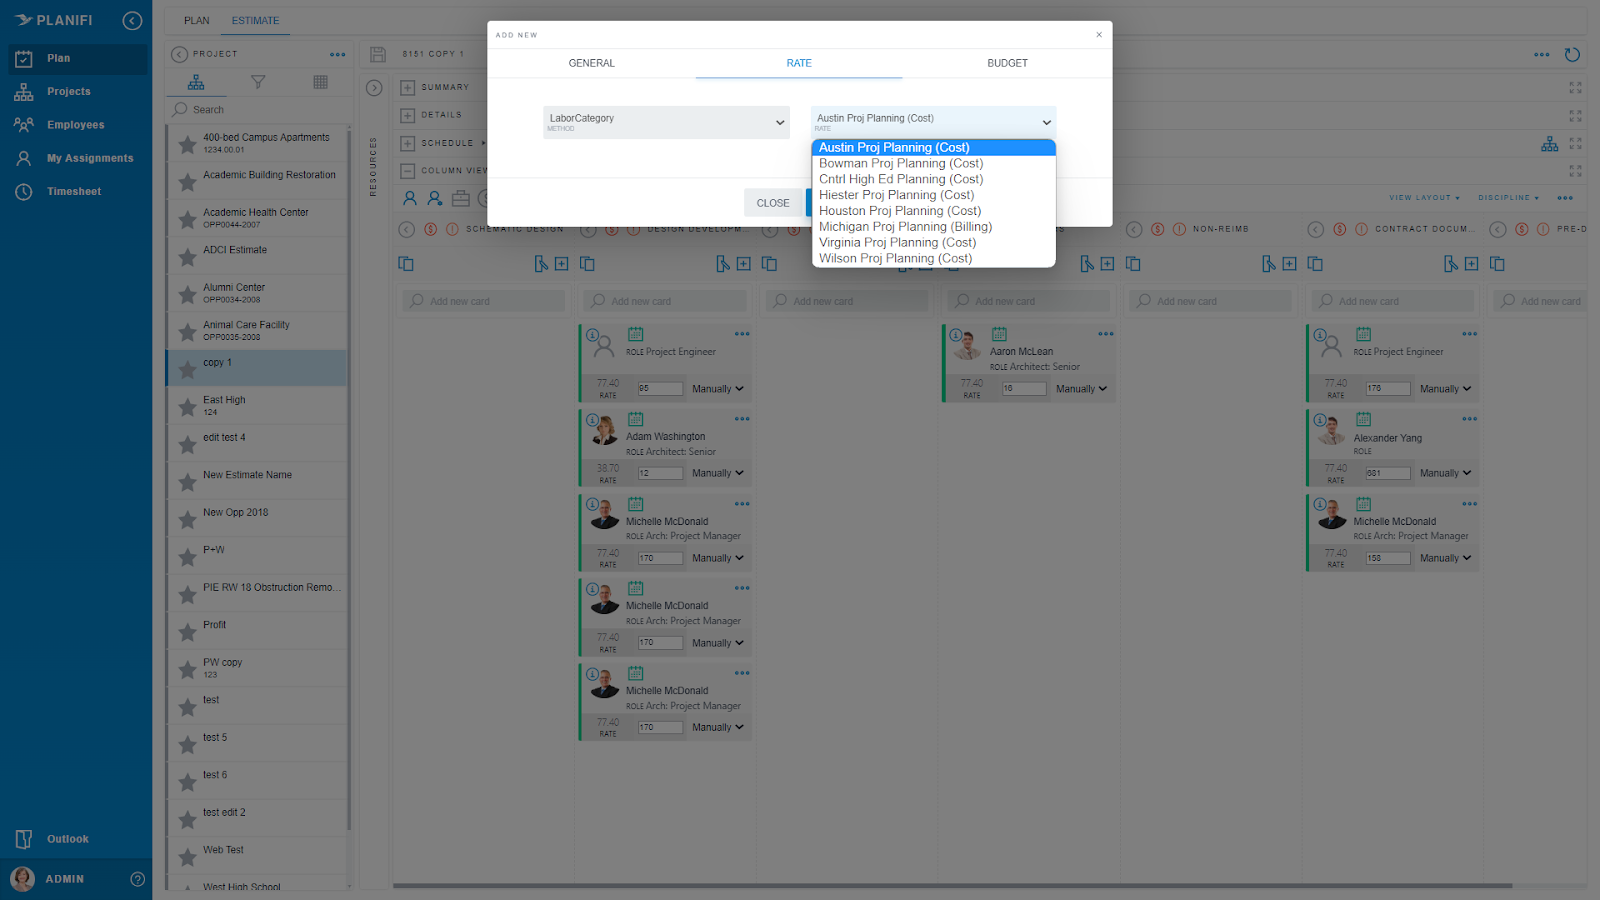The width and height of the screenshot is (1600, 900).
Task: Switch to grid view in the Project panel
Action: [320, 82]
